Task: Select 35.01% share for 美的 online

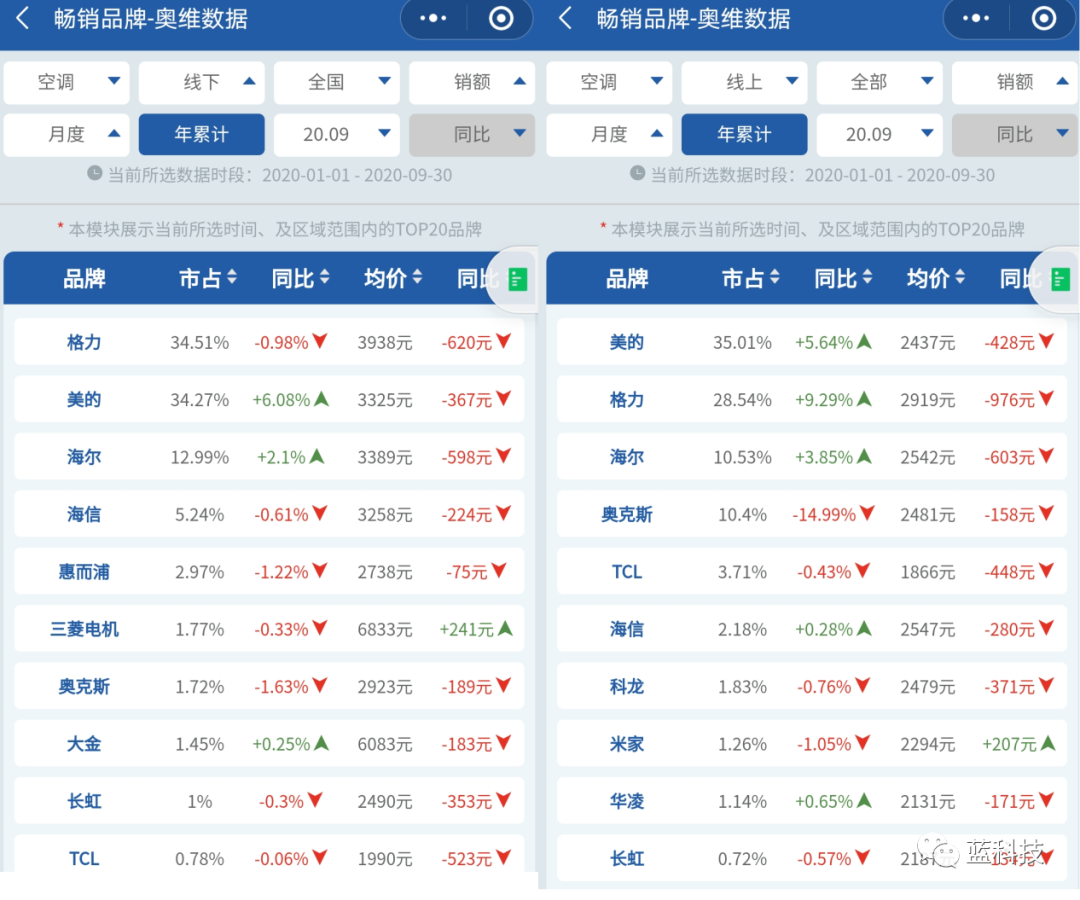Action: [x=742, y=342]
